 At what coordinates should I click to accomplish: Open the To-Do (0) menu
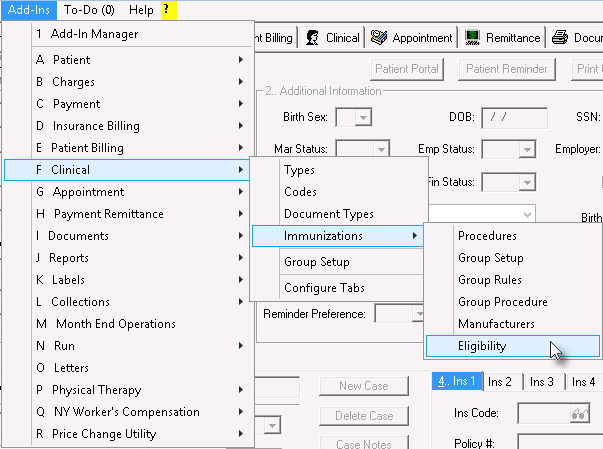89,10
